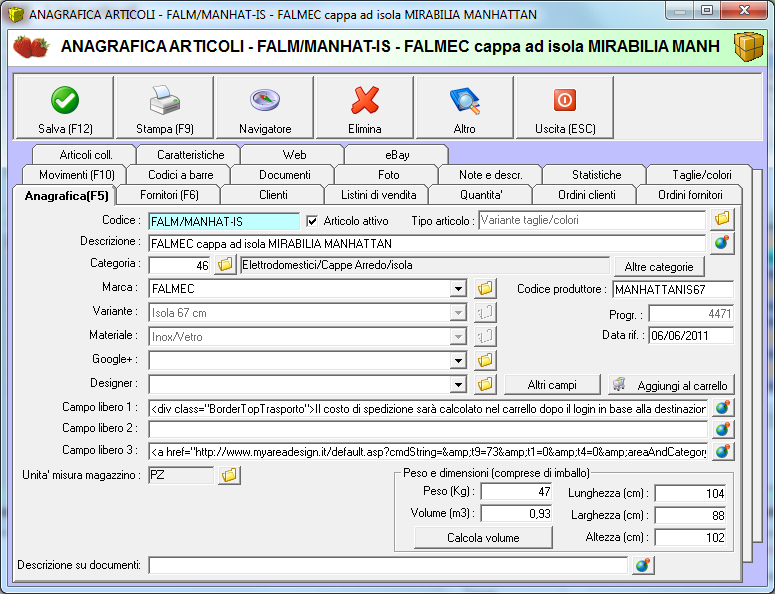
Task: Open the Listini di vendita tab
Action: coord(378,195)
